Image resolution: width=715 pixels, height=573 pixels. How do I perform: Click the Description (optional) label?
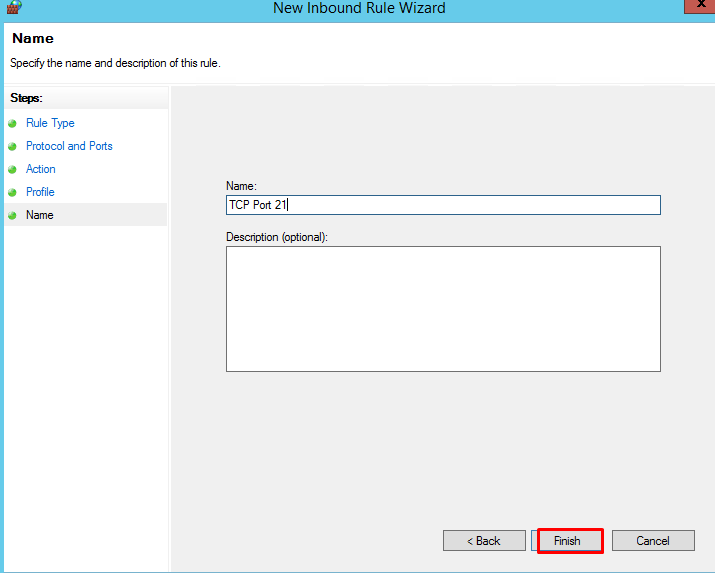(x=277, y=237)
